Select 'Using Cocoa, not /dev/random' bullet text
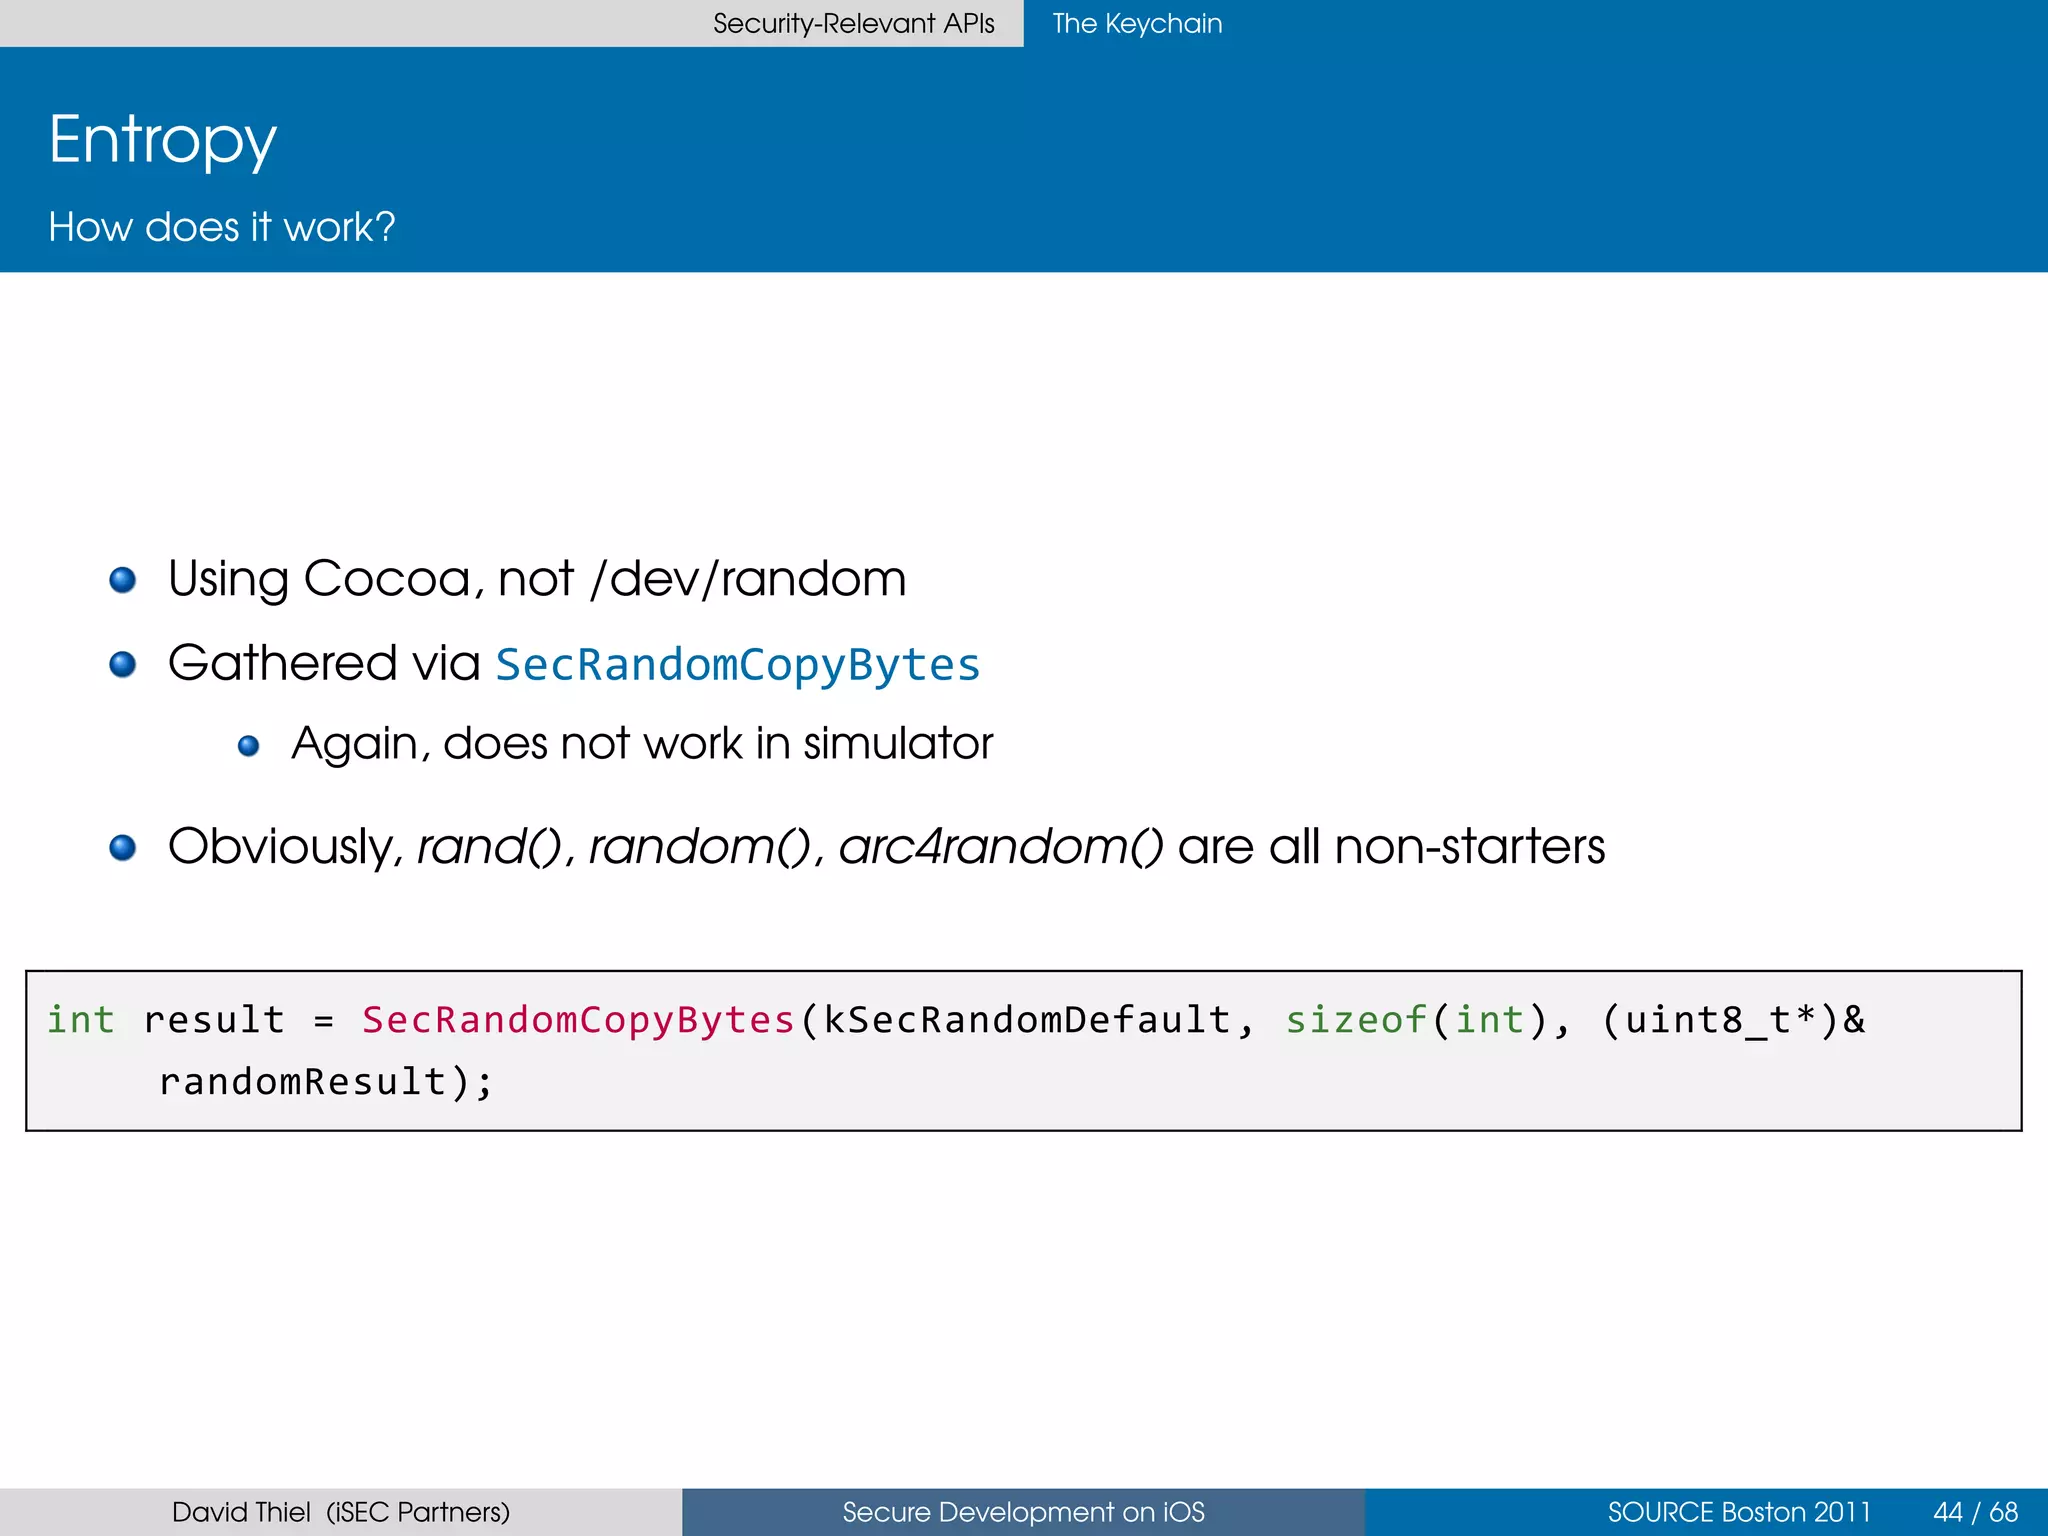The height and width of the screenshot is (1536, 2048). pos(537,579)
